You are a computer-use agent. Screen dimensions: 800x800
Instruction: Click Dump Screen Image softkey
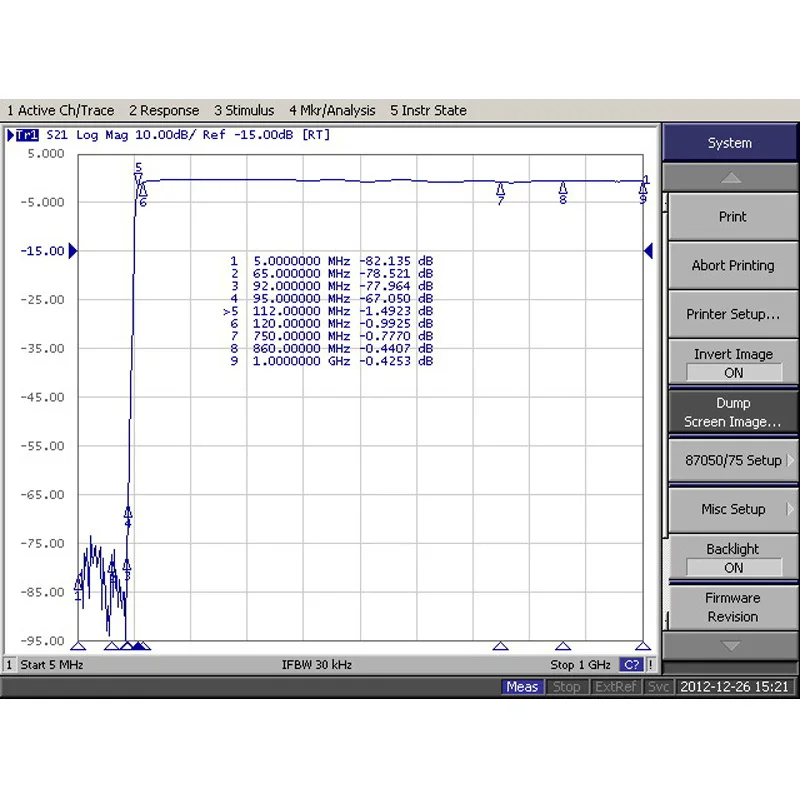(733, 412)
